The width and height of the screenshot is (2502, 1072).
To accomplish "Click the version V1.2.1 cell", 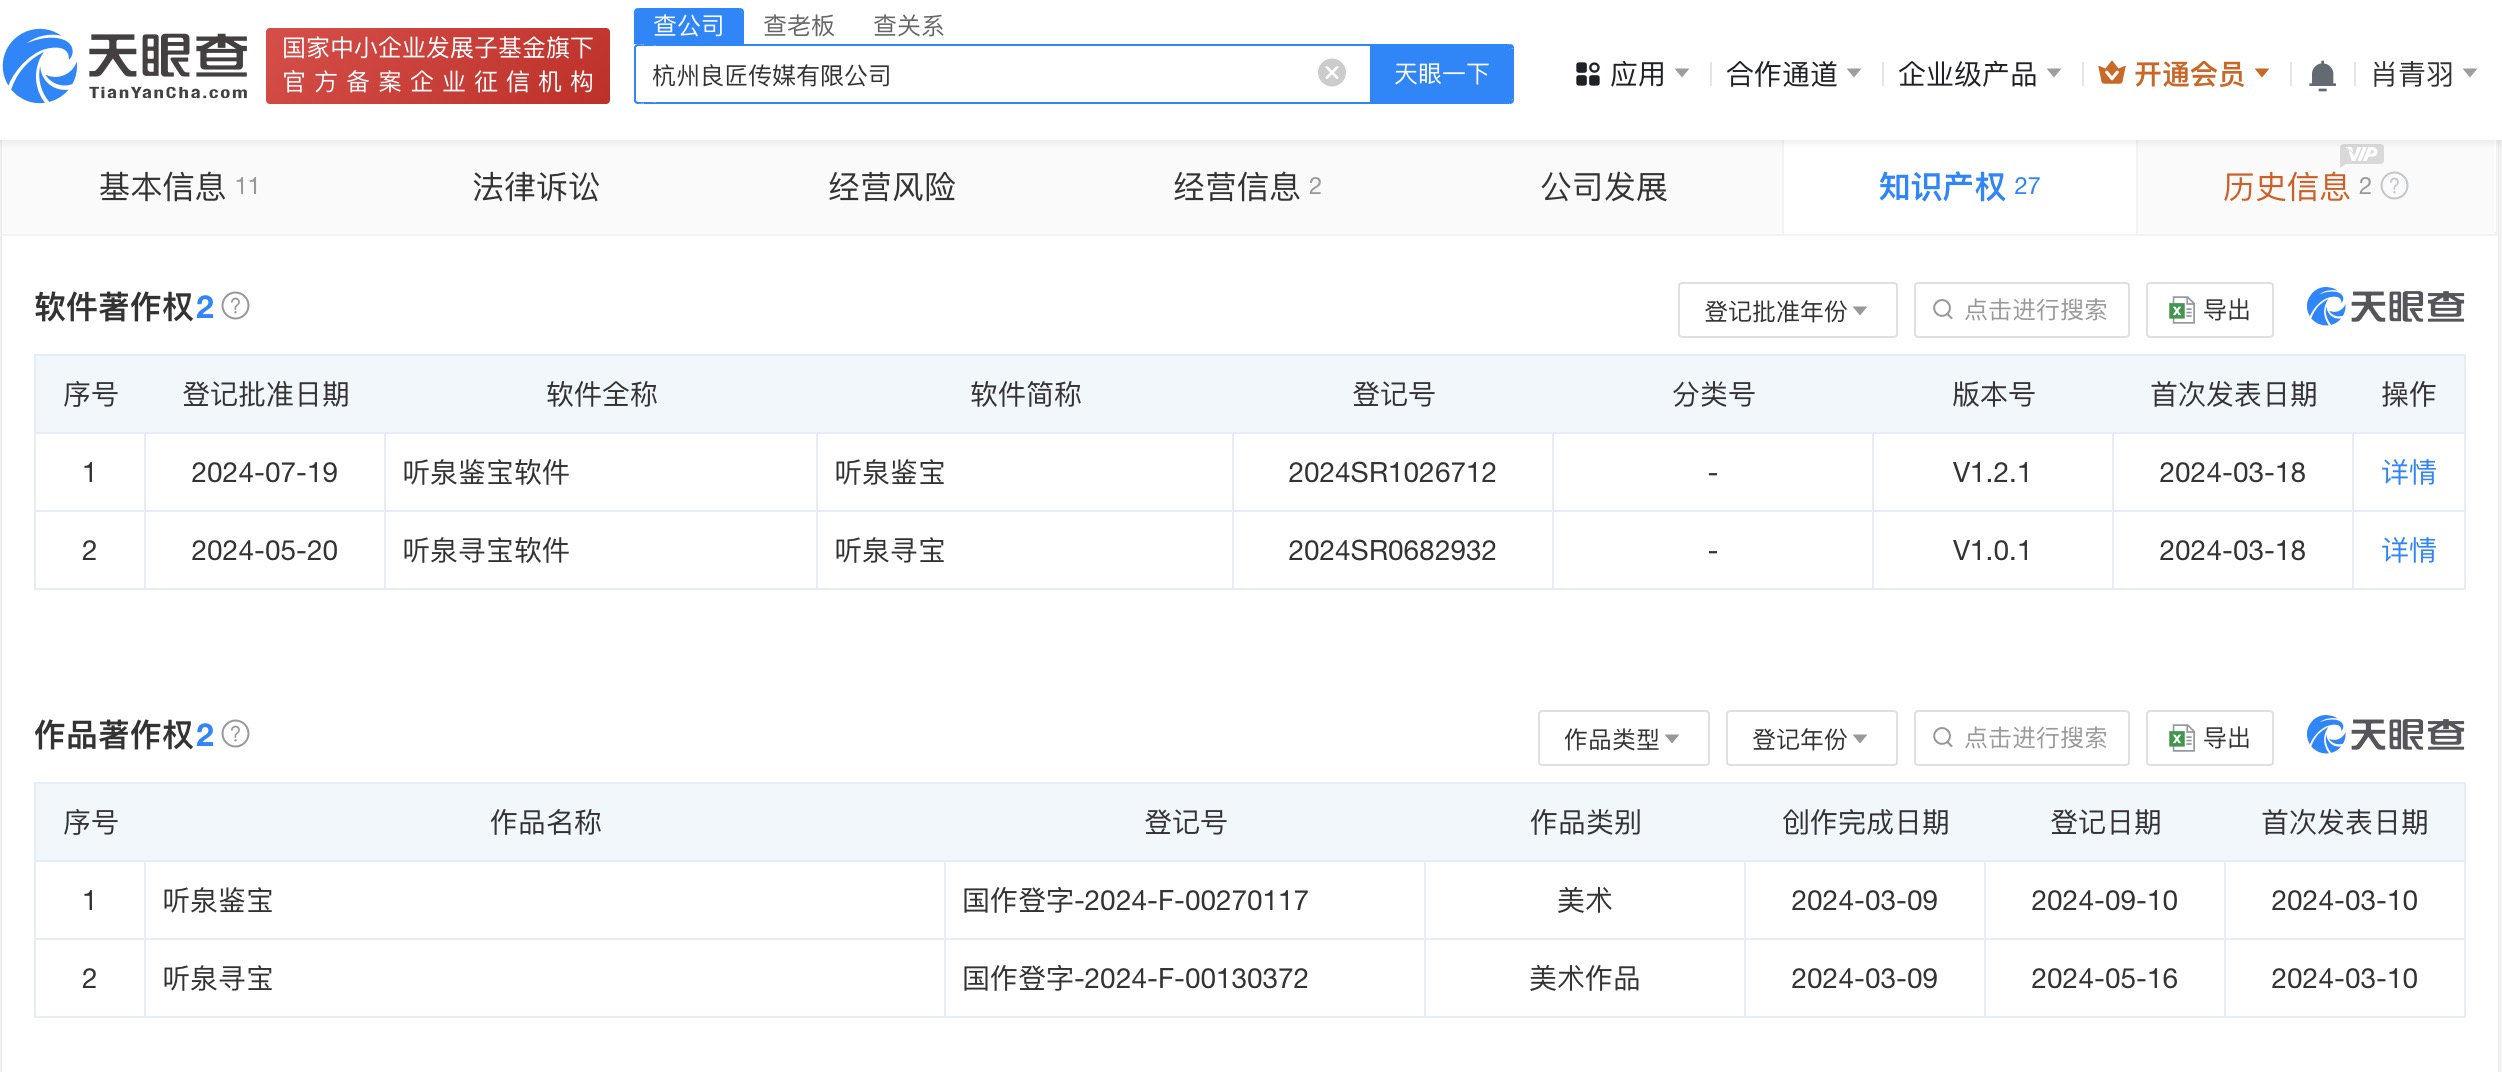I will (1992, 472).
